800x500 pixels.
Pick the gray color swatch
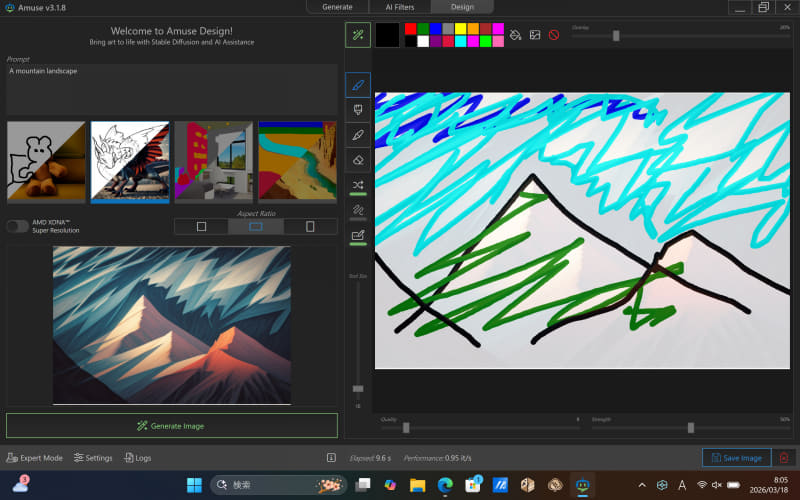448,29
